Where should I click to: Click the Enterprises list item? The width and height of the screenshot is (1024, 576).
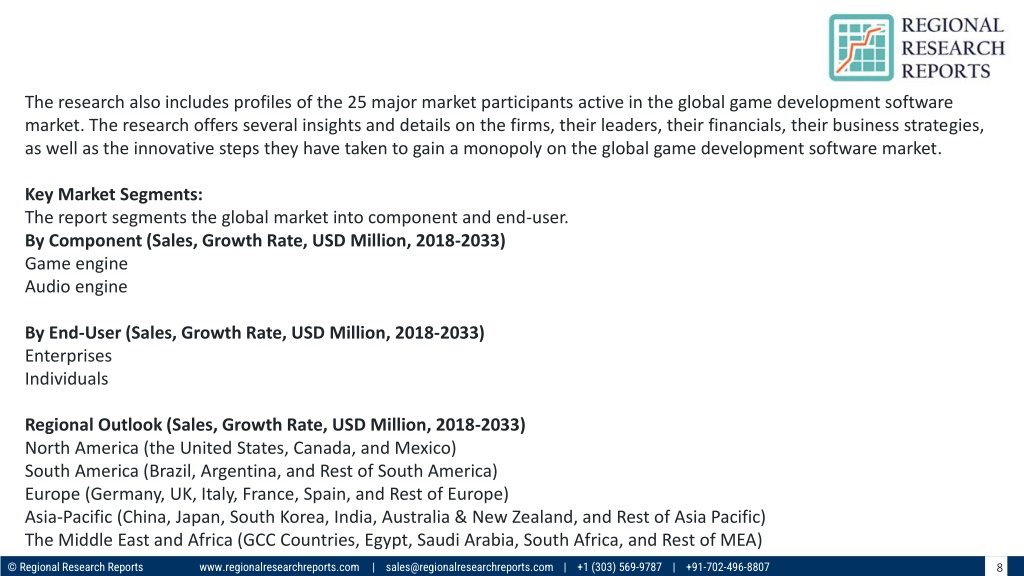[69, 356]
